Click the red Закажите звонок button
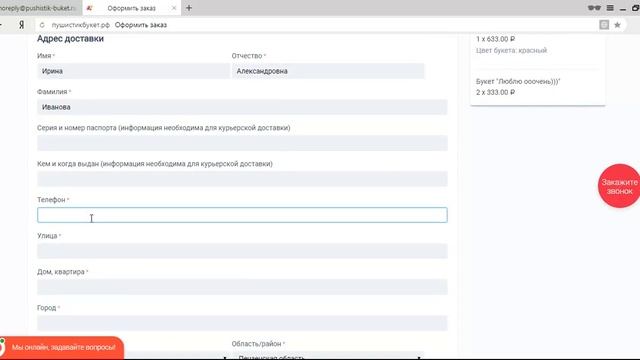Viewport: 640px width, 360px height. click(619, 186)
